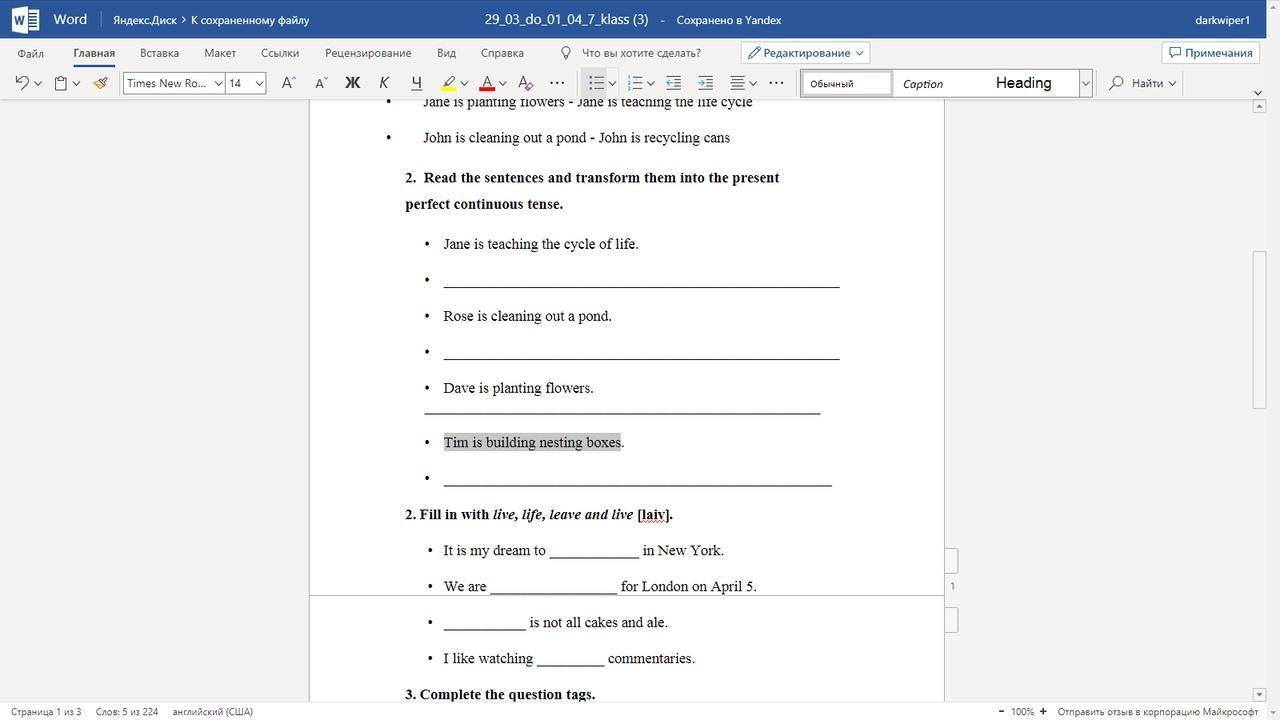Click the document title 29_03_do_01_04_7_klass (3)
The image size is (1280, 720).
pyautogui.click(x=566, y=20)
